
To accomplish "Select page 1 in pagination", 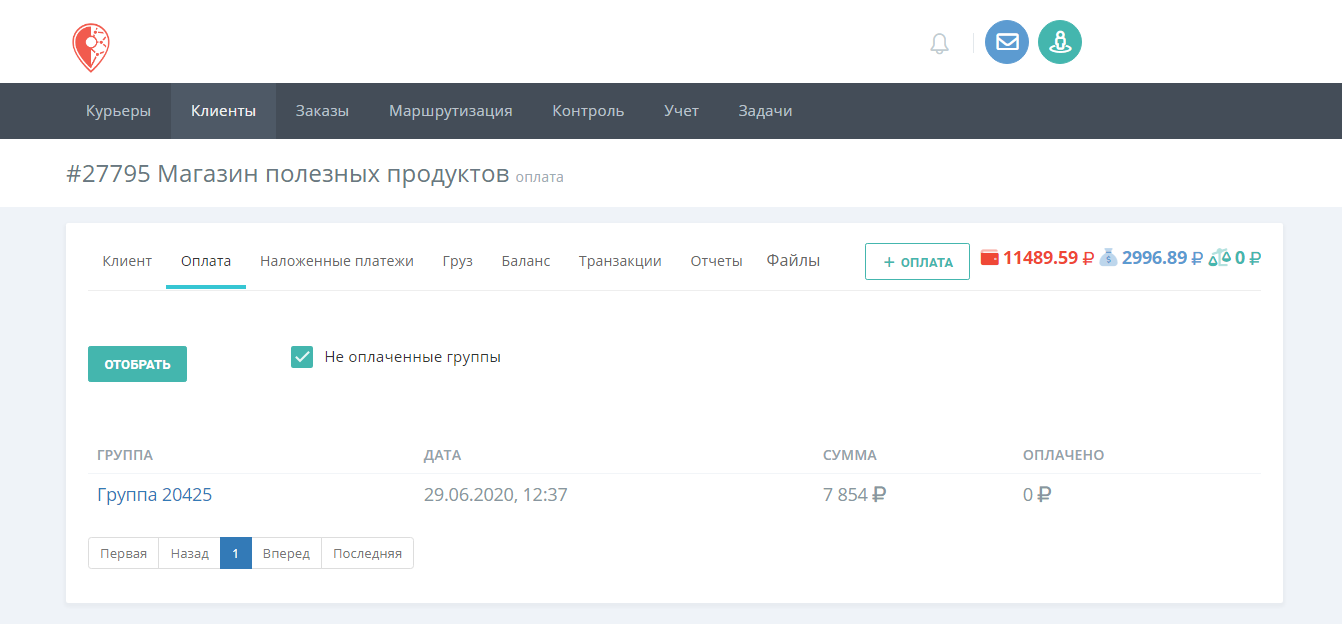I will [236, 553].
